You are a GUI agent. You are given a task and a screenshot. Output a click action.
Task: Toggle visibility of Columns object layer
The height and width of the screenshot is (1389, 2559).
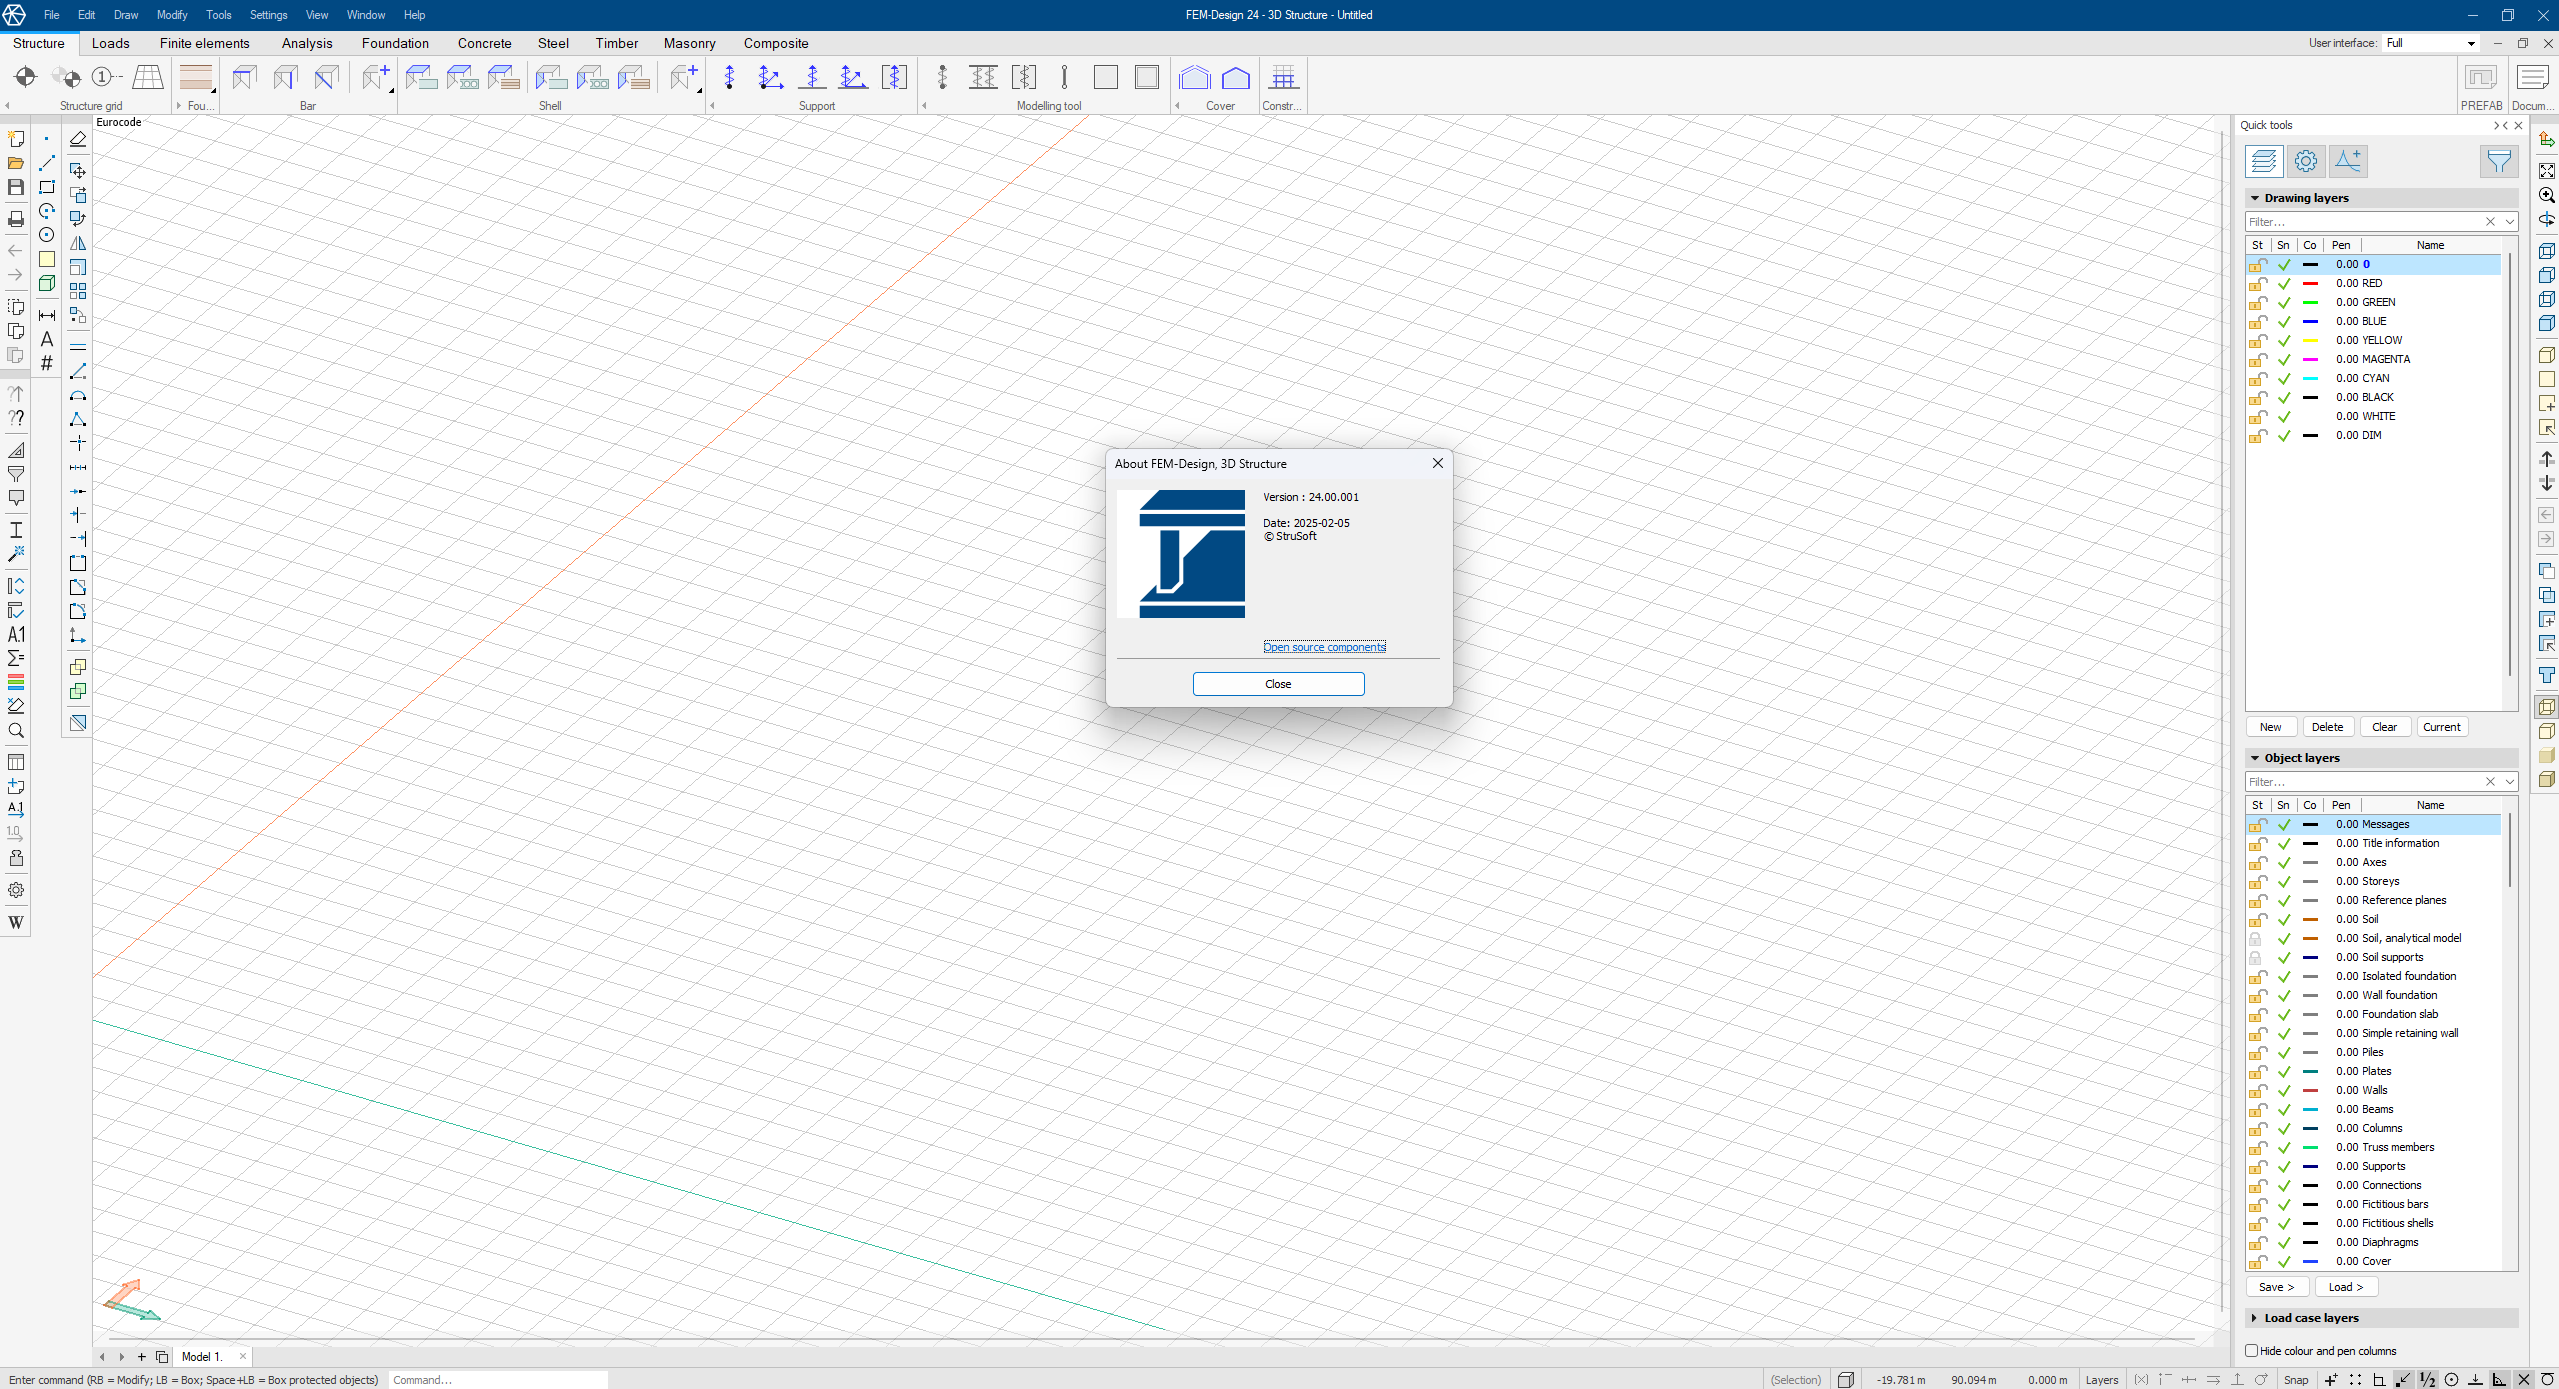[x=2287, y=1127]
